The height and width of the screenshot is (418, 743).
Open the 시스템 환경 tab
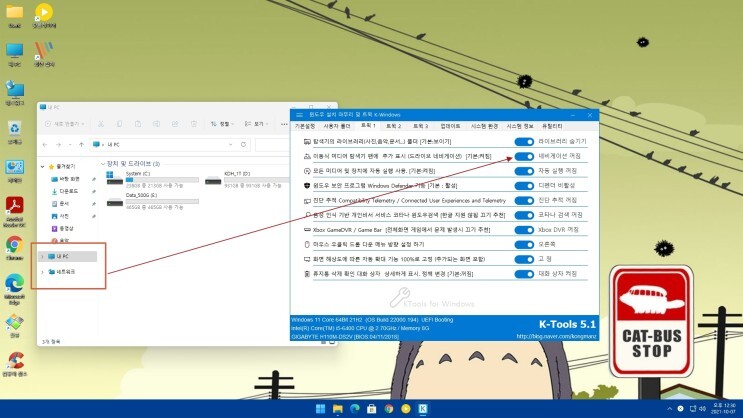pos(484,126)
